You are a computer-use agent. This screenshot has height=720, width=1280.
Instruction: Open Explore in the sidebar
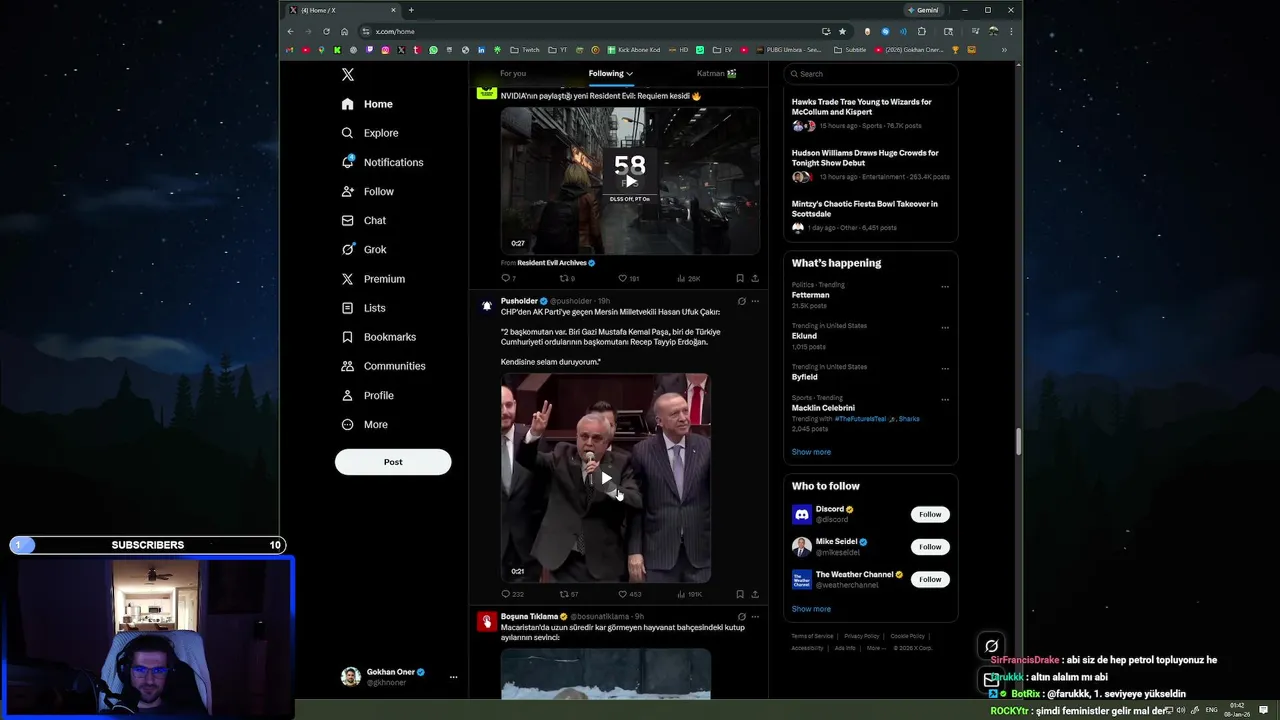[x=370, y=133]
